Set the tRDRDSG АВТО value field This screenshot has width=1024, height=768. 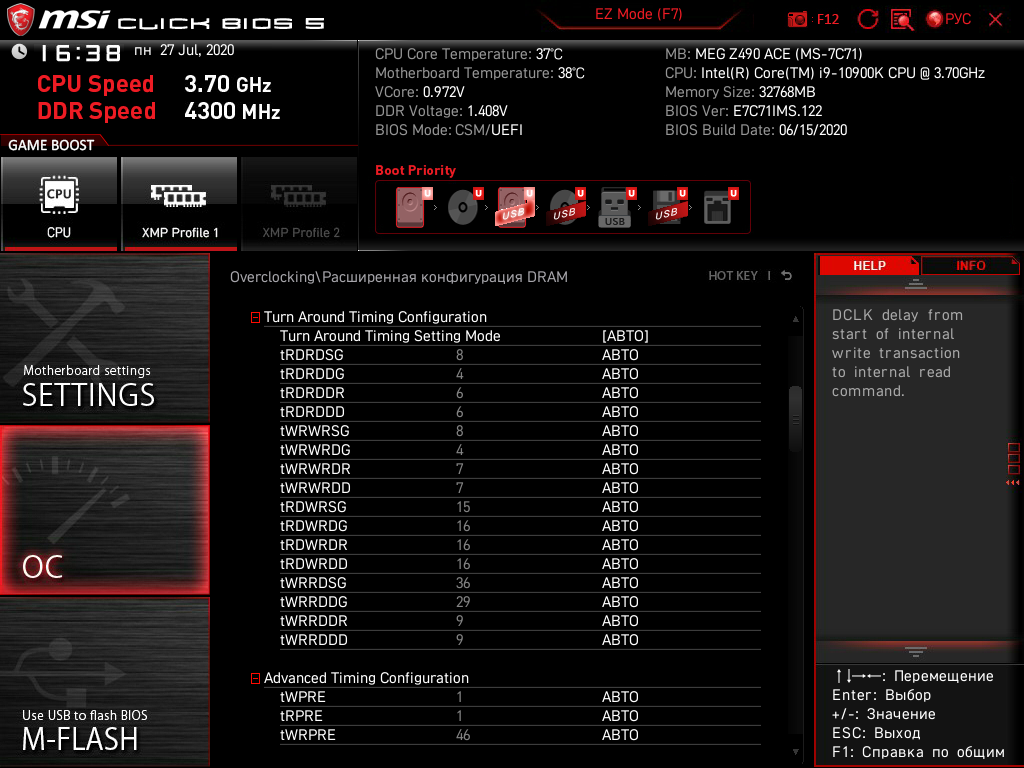[x=620, y=355]
